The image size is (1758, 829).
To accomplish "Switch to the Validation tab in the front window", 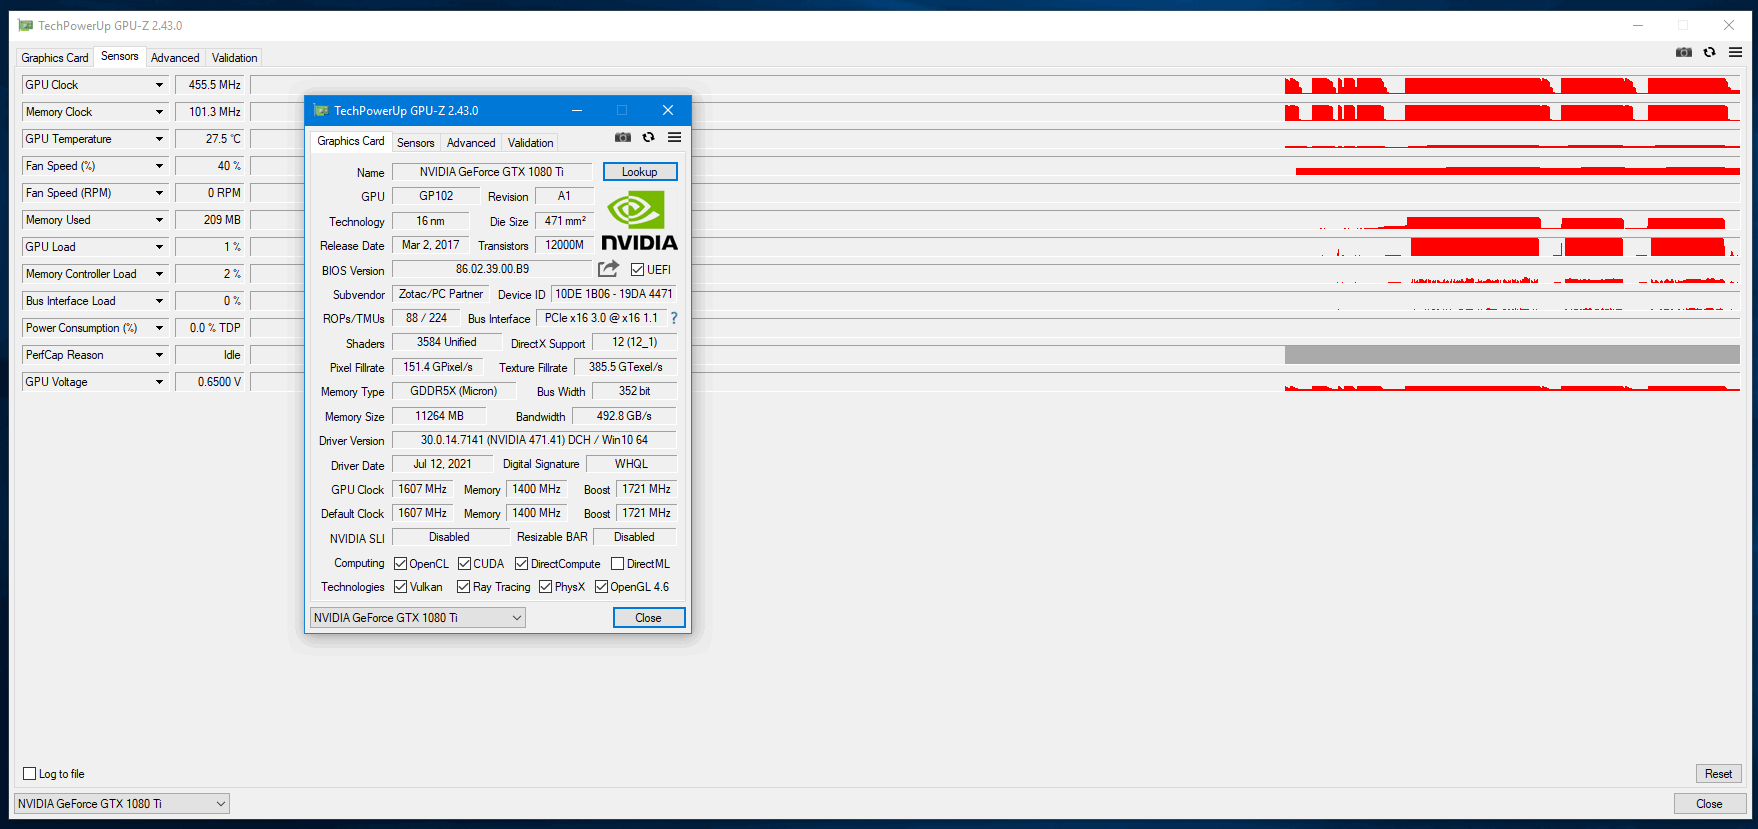I will 530,143.
